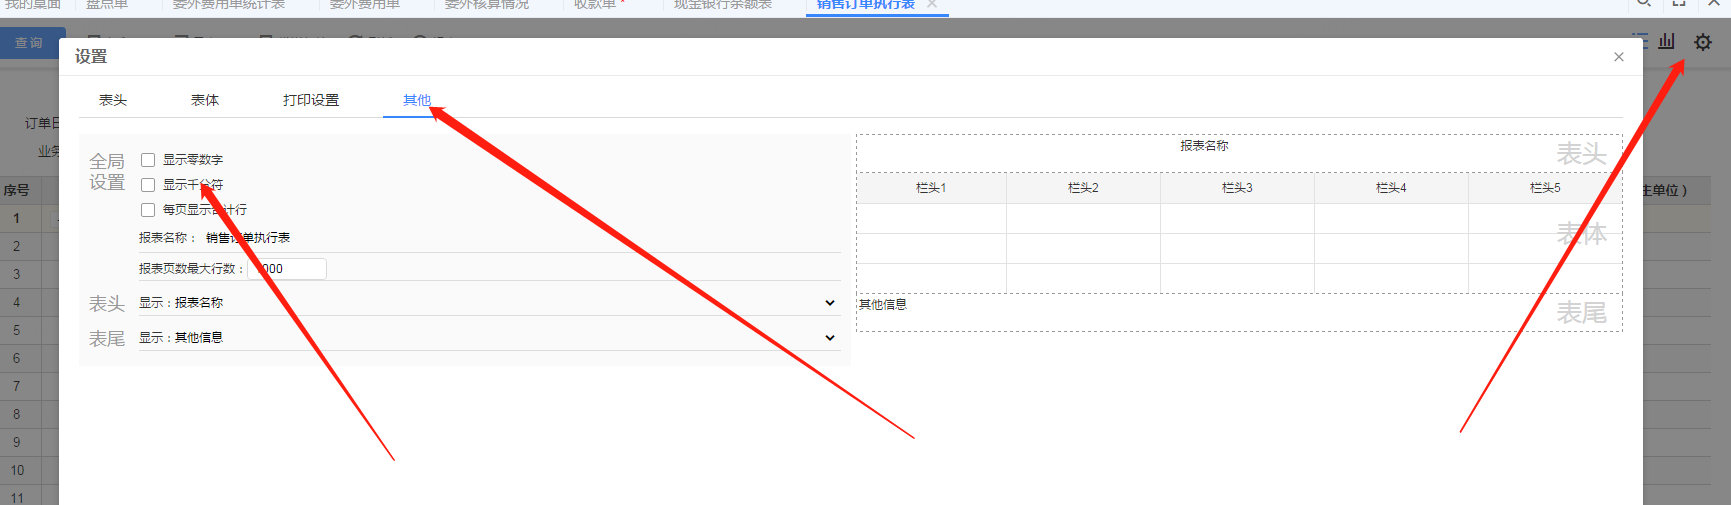Check the 每页显示合计行 option
Screen dimensions: 1731x505
(148, 210)
